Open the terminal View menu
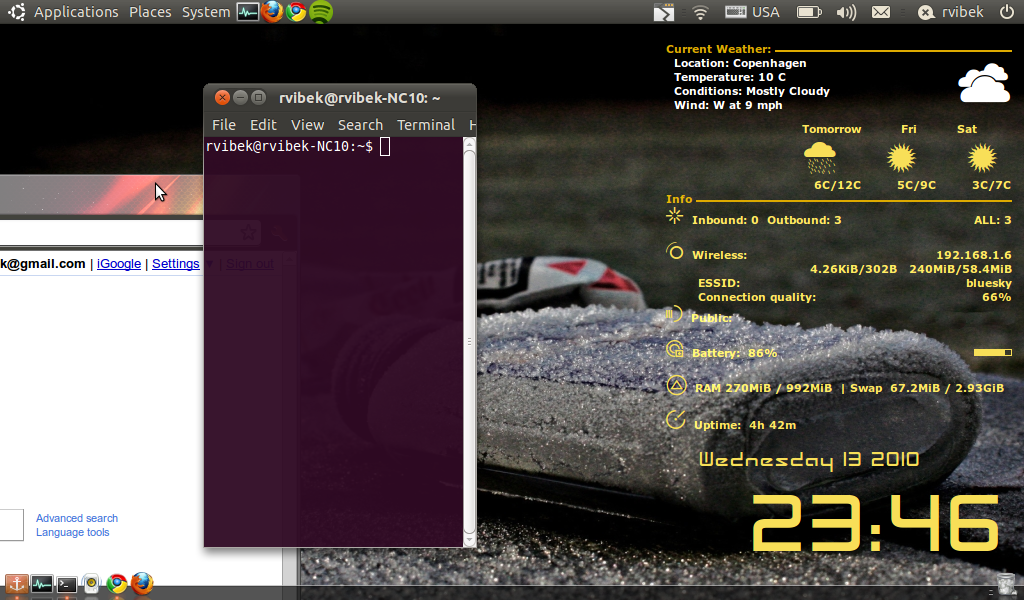Image resolution: width=1024 pixels, height=600 pixels. (307, 125)
